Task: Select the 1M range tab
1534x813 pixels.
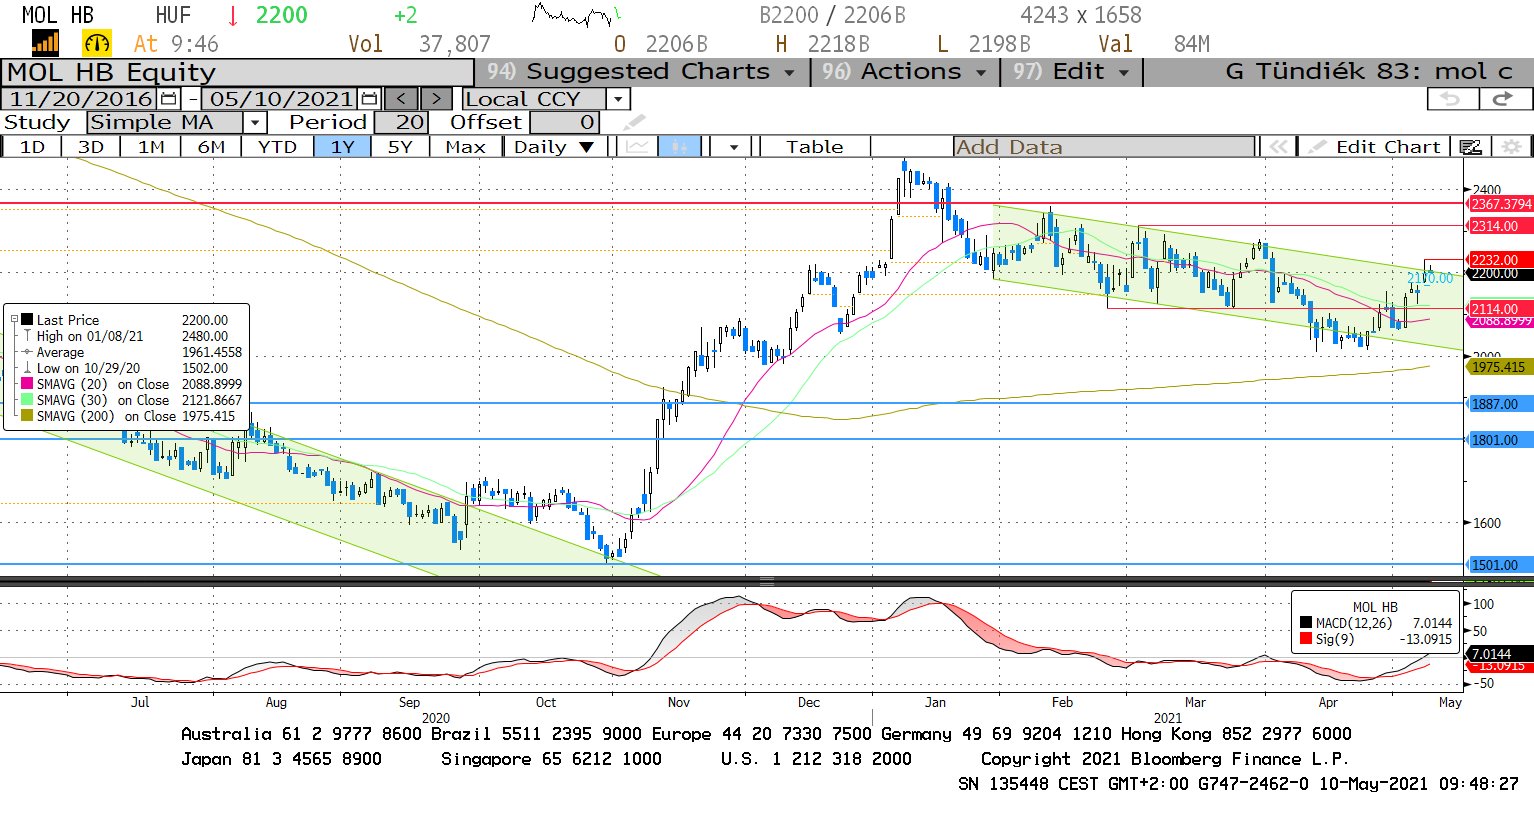Action: [x=151, y=147]
